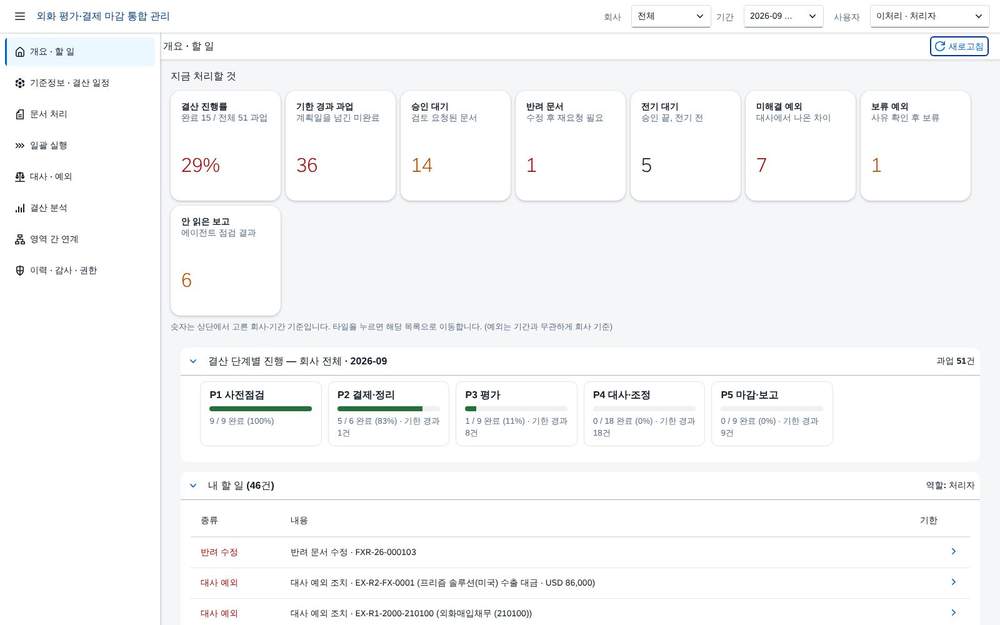Image resolution: width=1000 pixels, height=625 pixels.
Task: Click the 과업 51건 count label
Action: coord(955,361)
